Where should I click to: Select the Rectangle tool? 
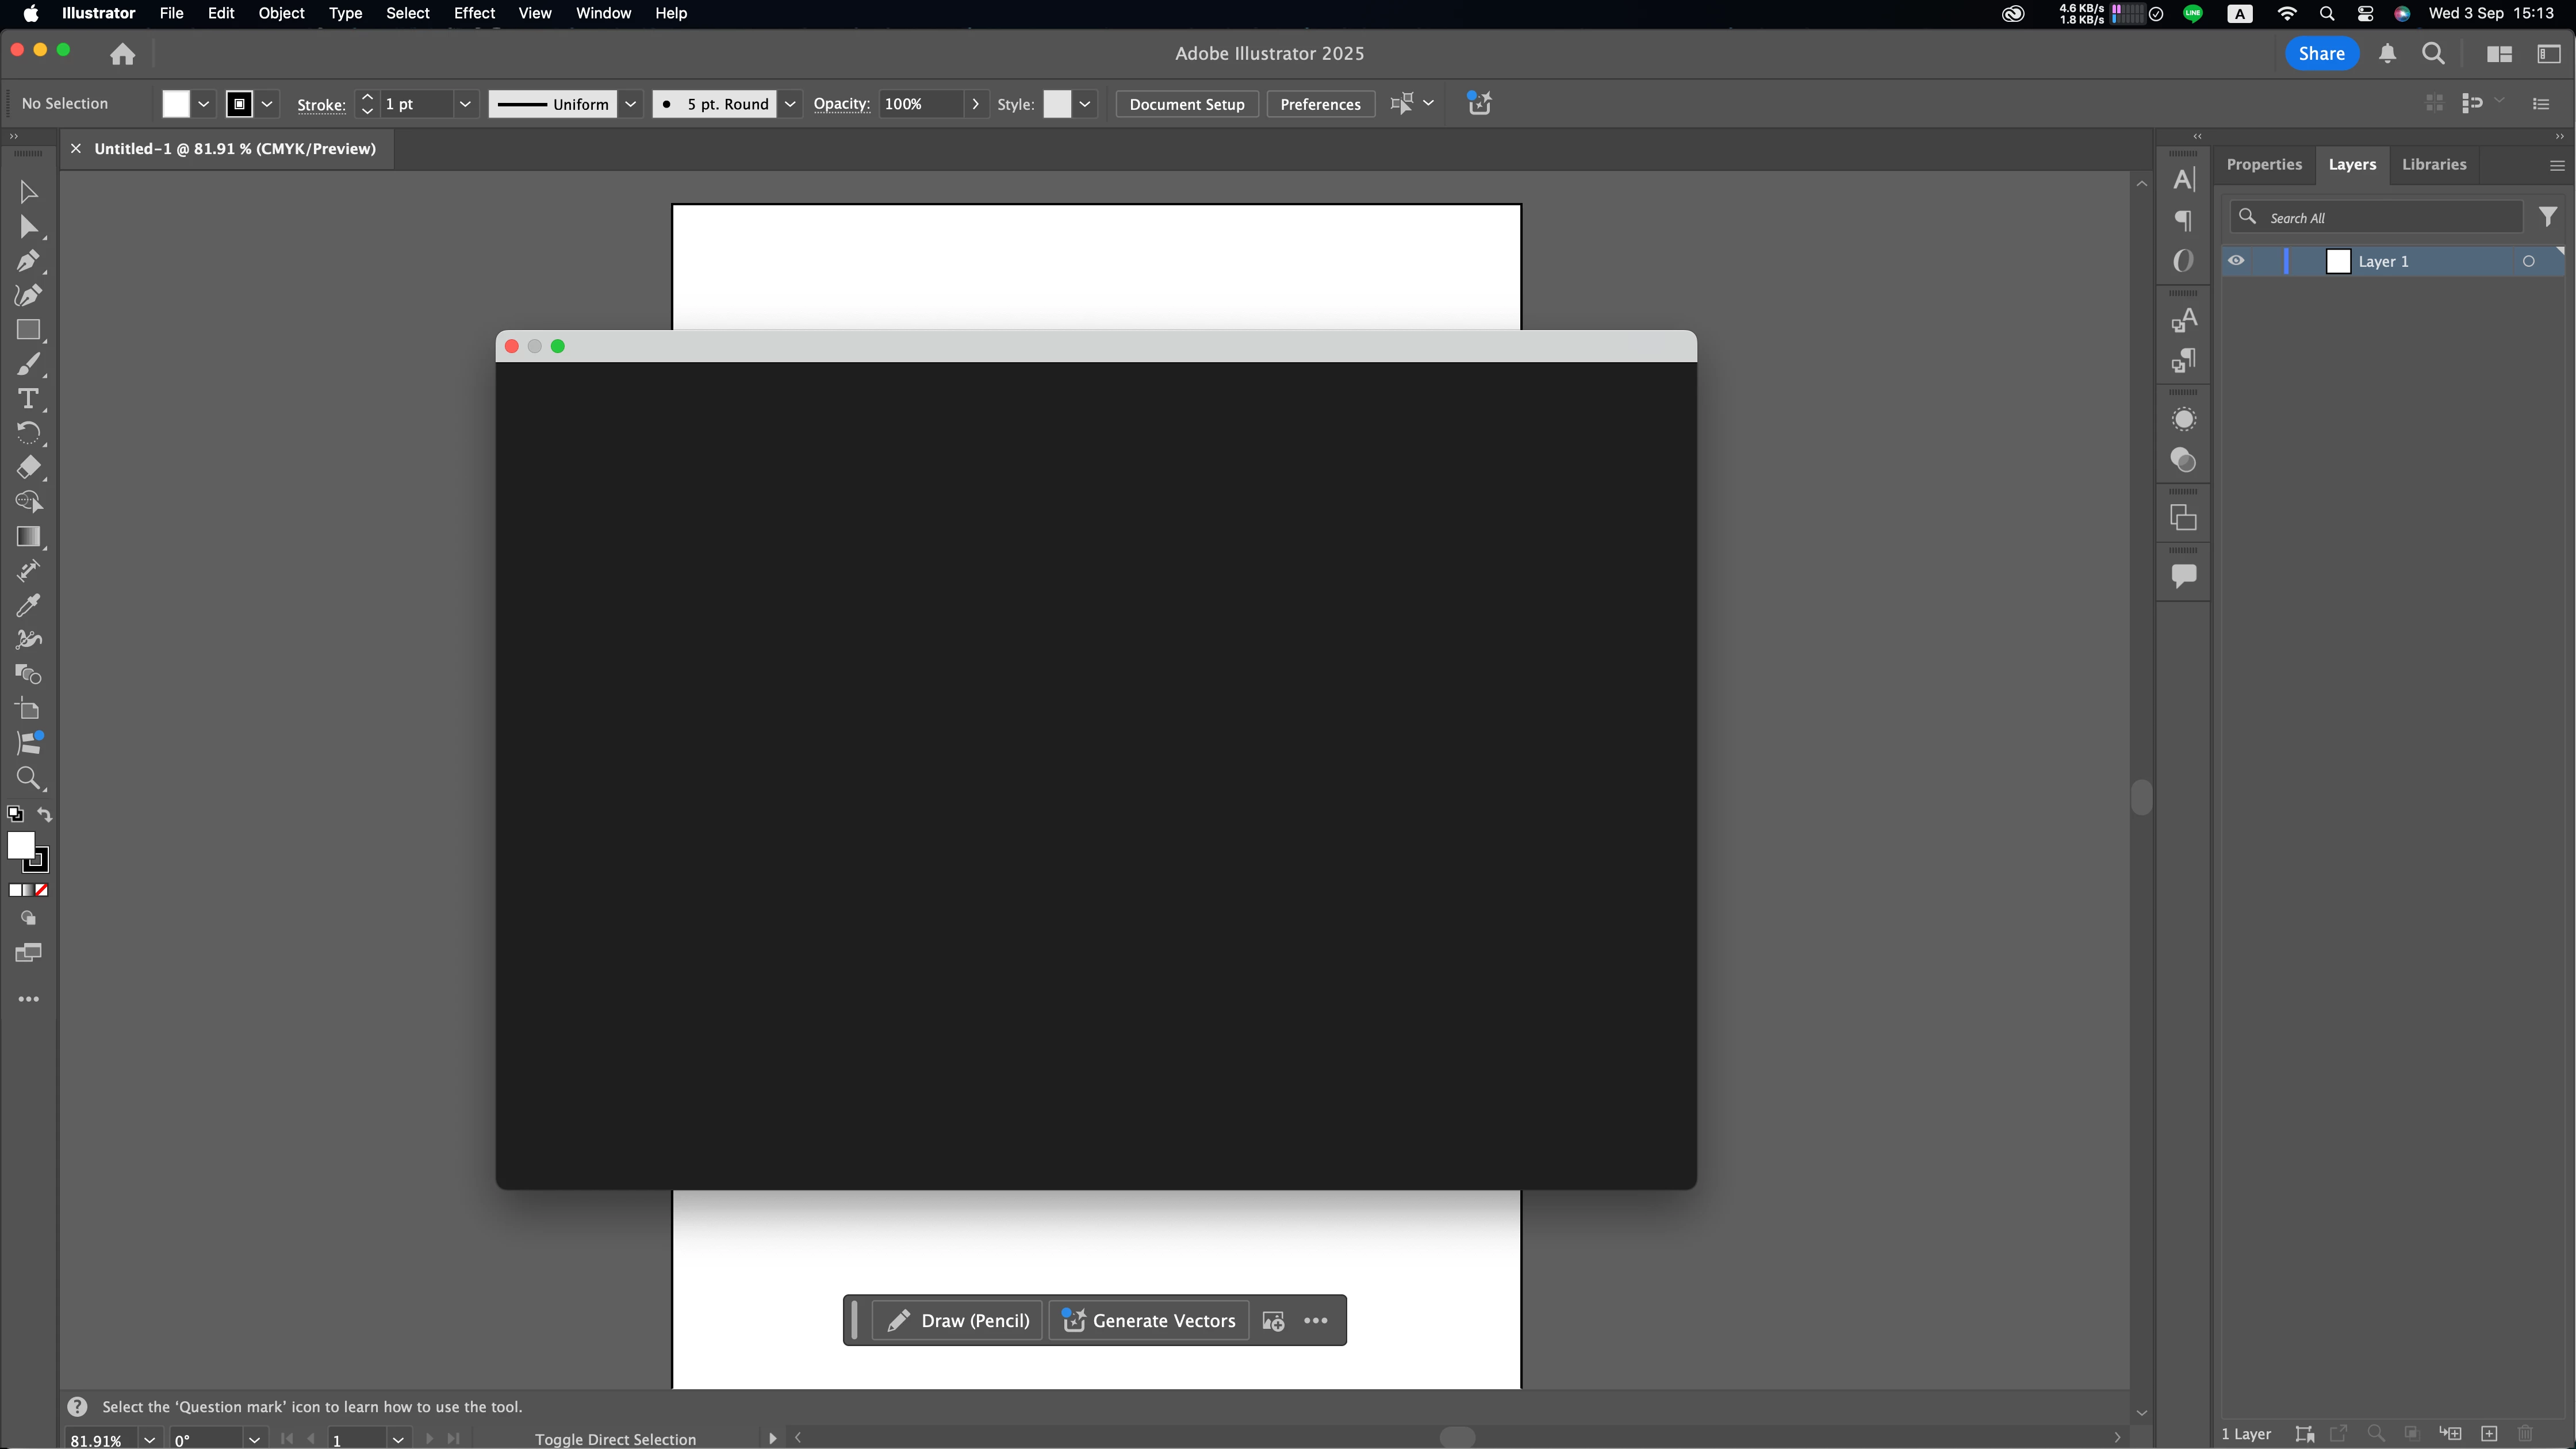pos(28,330)
